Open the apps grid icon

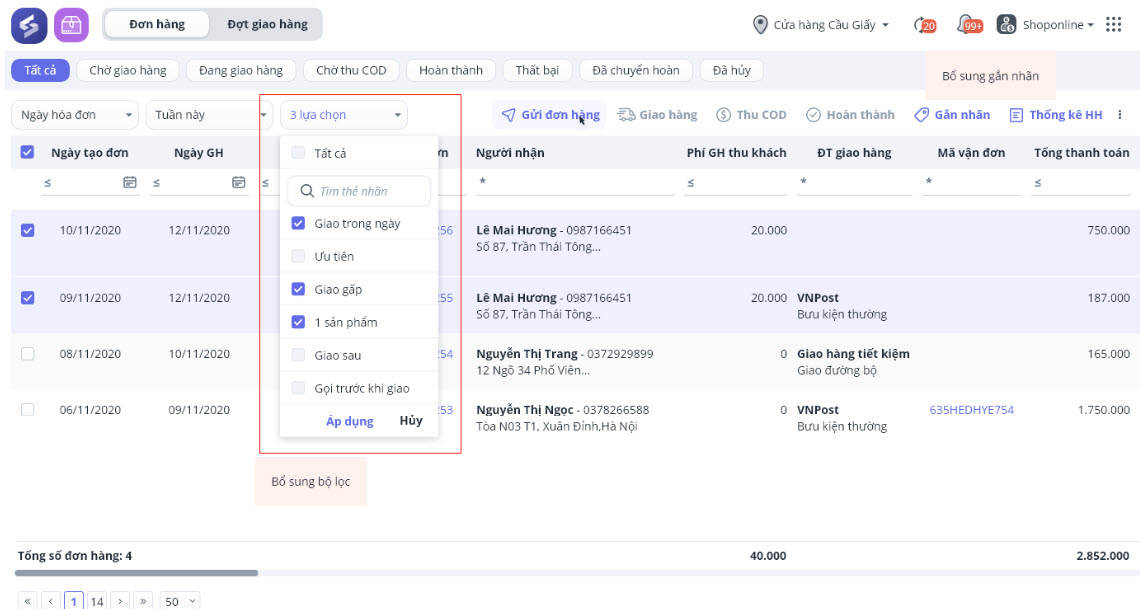coord(1113,25)
